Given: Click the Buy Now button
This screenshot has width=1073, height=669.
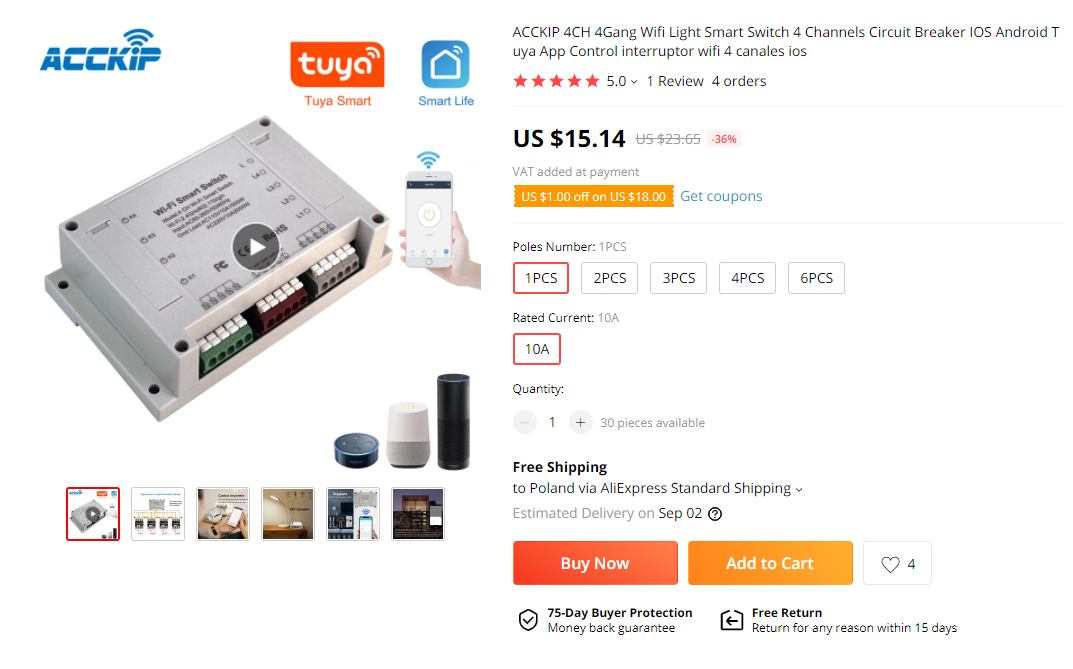Looking at the screenshot, I should click(595, 563).
